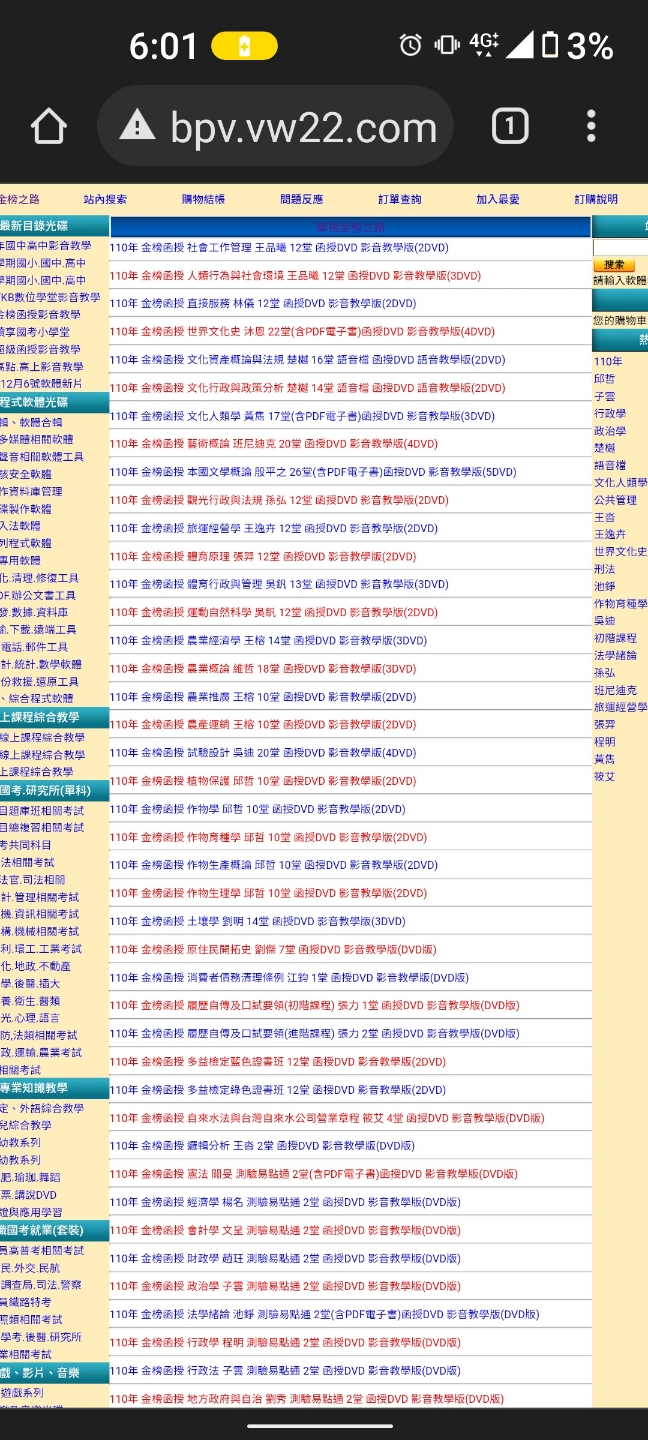Screen dimensions: 648x1440
Task: Open the 訂購說明 nav item
Action: pos(596,200)
